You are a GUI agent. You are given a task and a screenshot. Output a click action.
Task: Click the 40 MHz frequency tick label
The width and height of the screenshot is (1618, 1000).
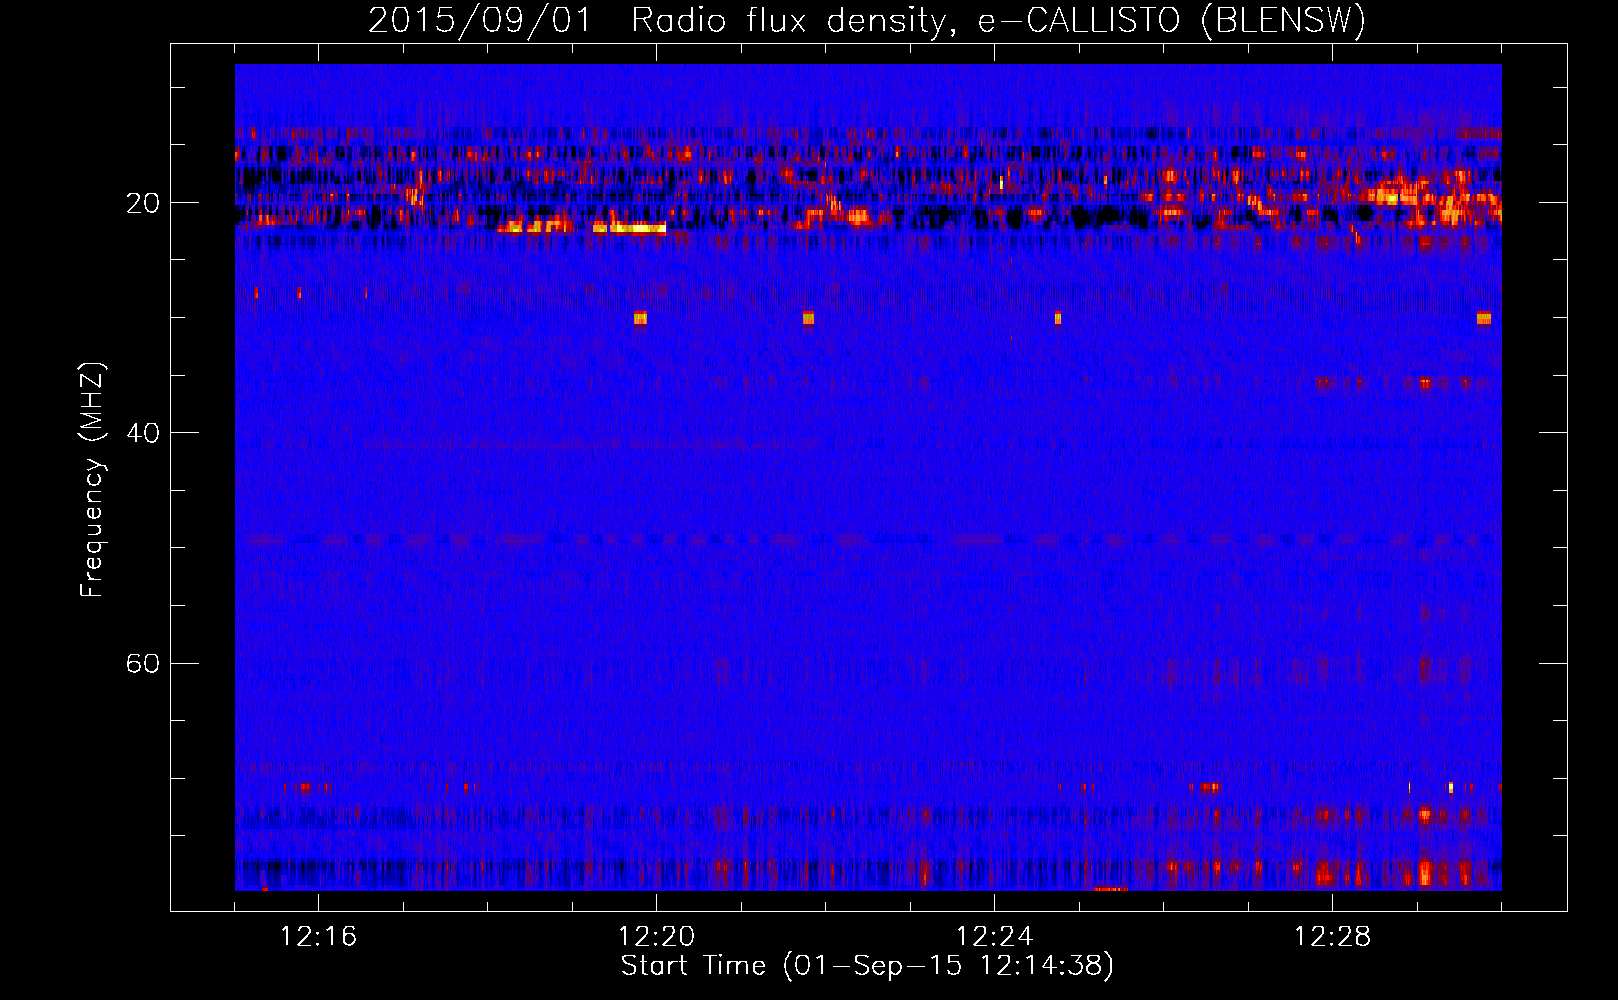[x=142, y=433]
